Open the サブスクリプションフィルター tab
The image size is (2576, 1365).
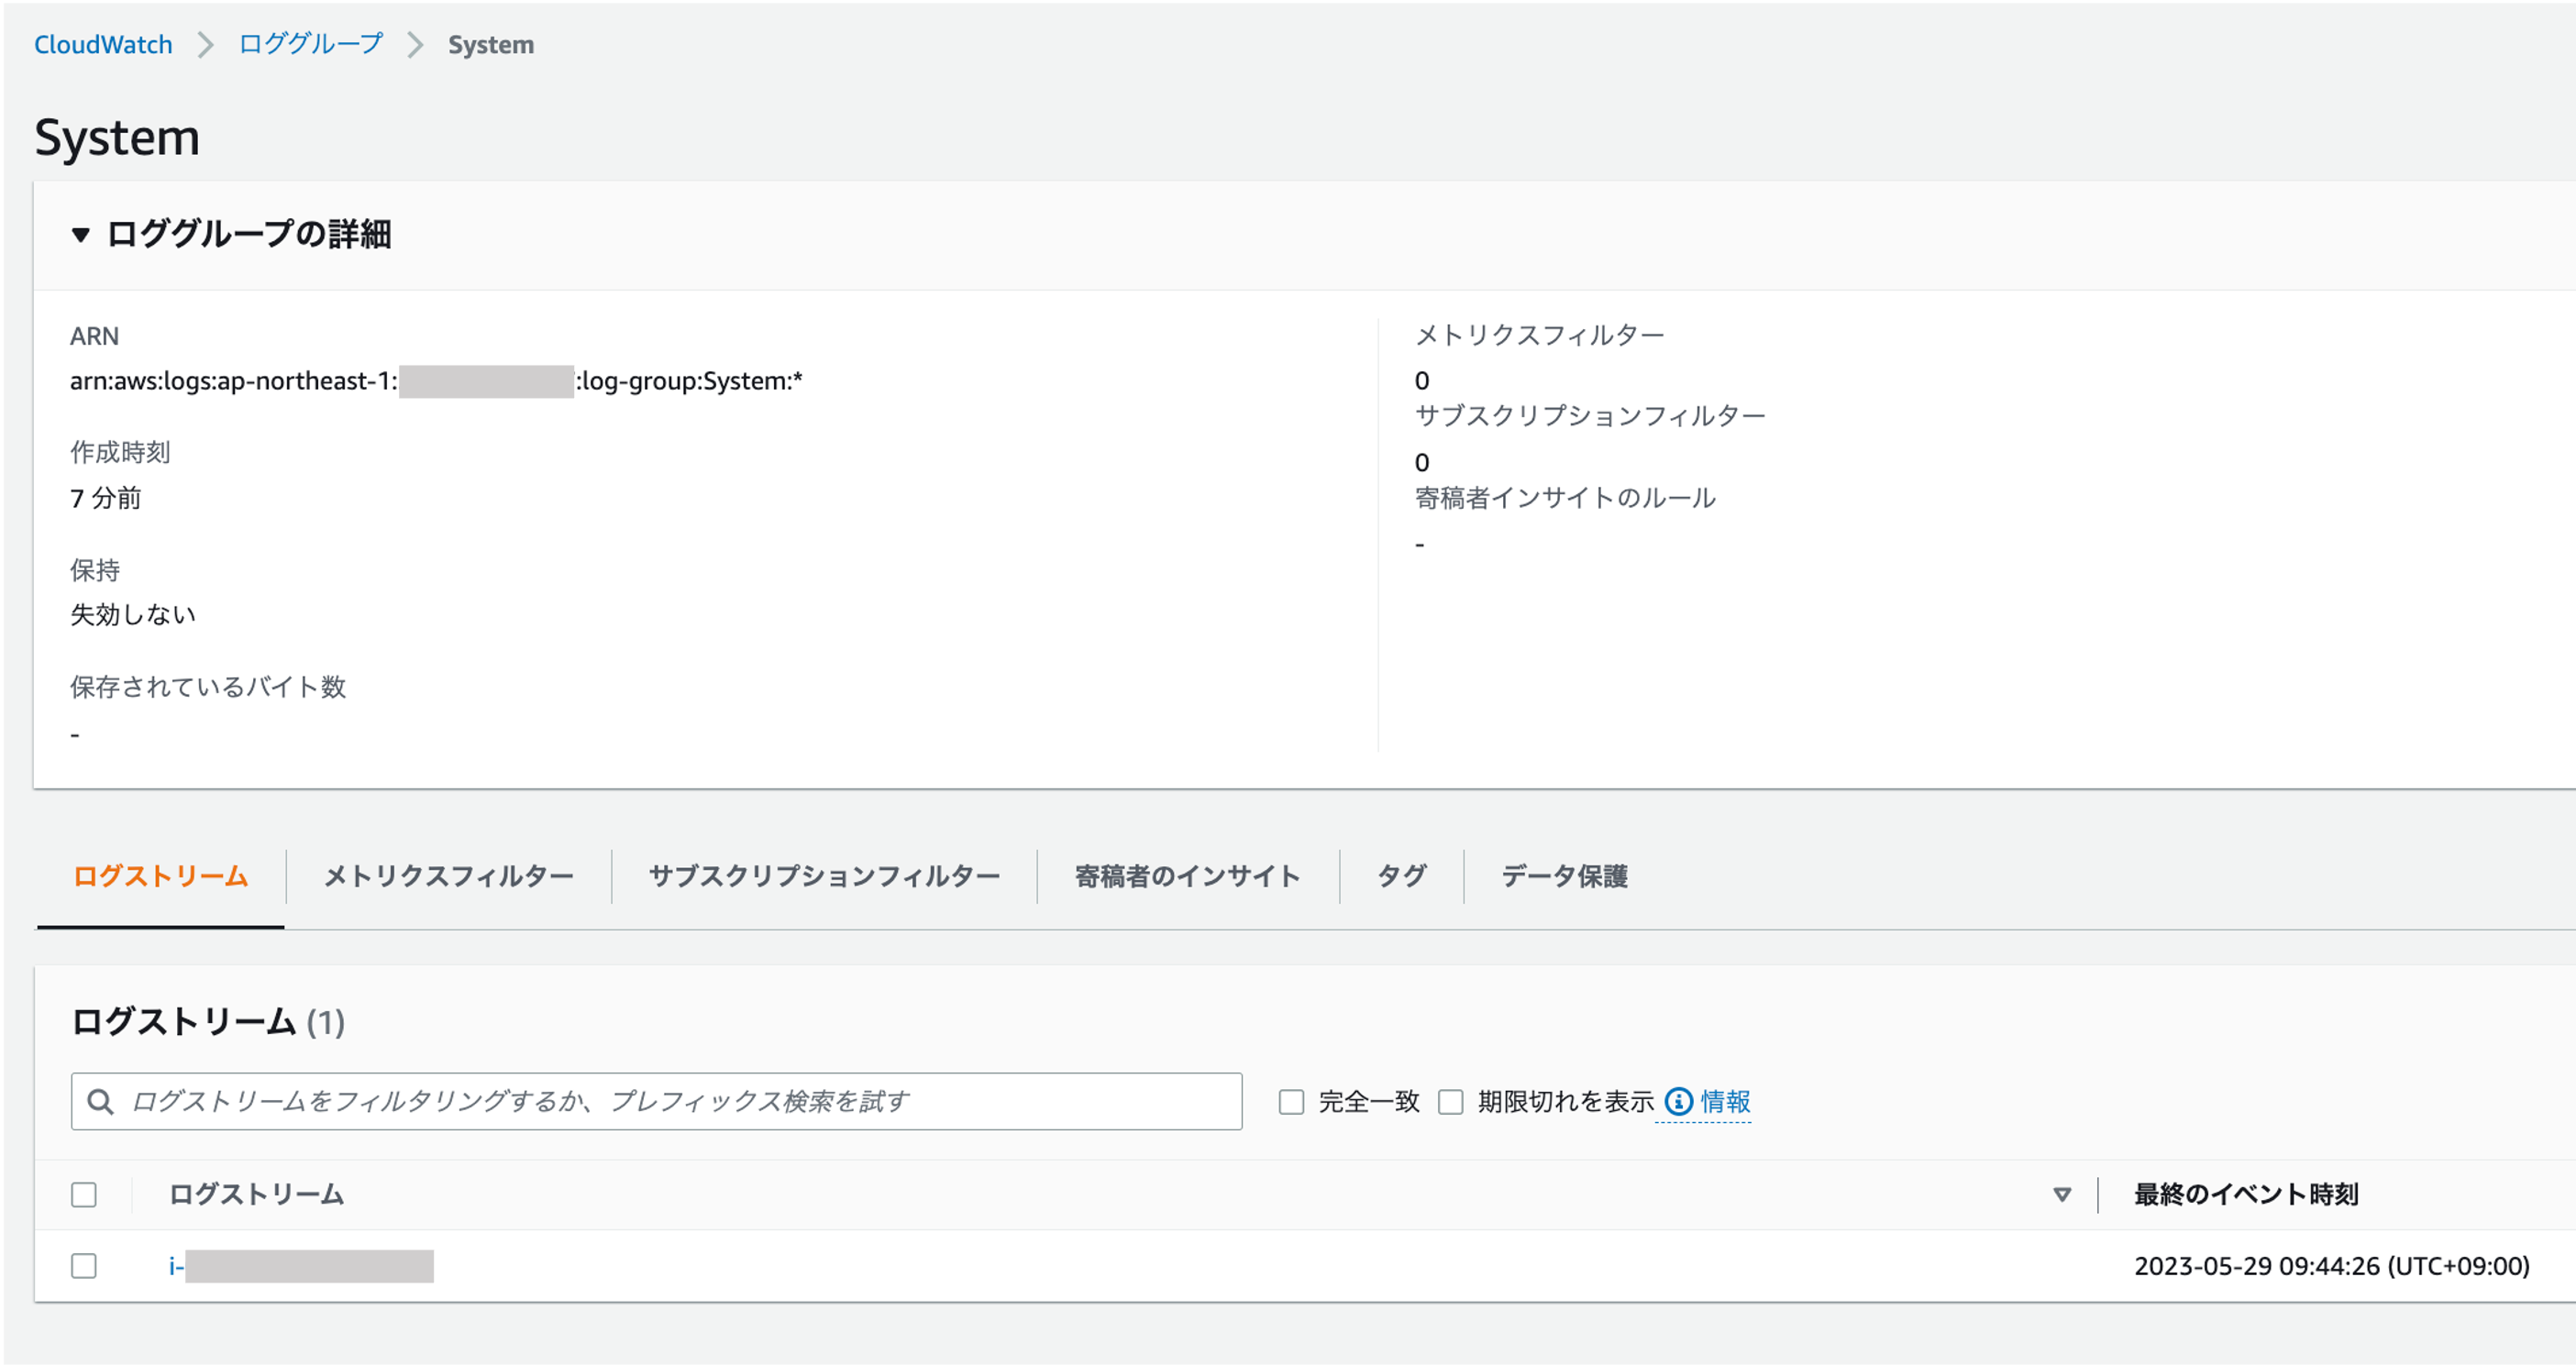824,876
